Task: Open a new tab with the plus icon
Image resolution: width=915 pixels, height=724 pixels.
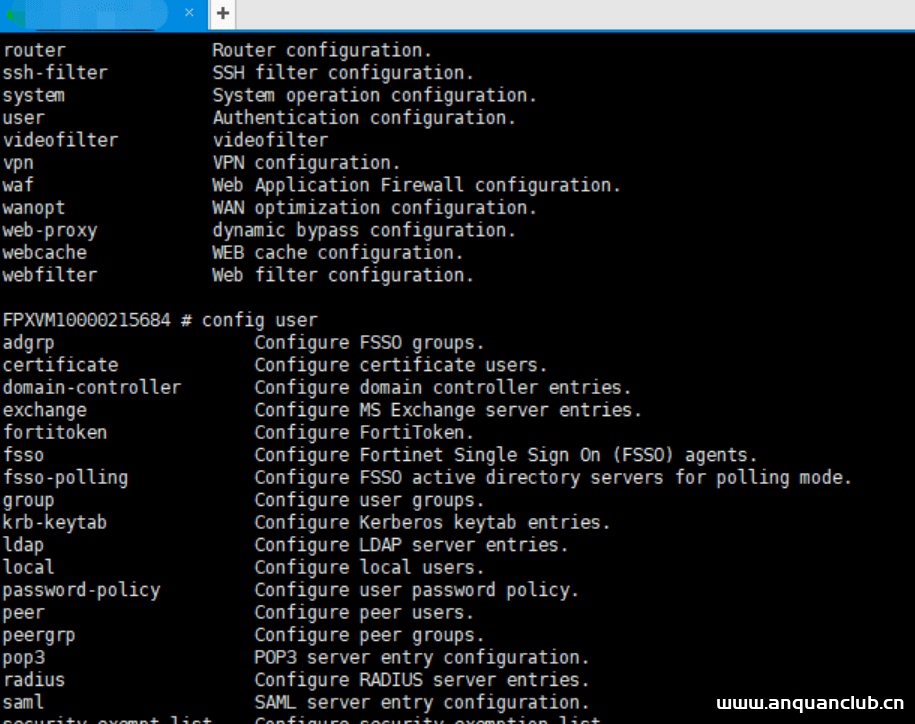Action: click(221, 14)
